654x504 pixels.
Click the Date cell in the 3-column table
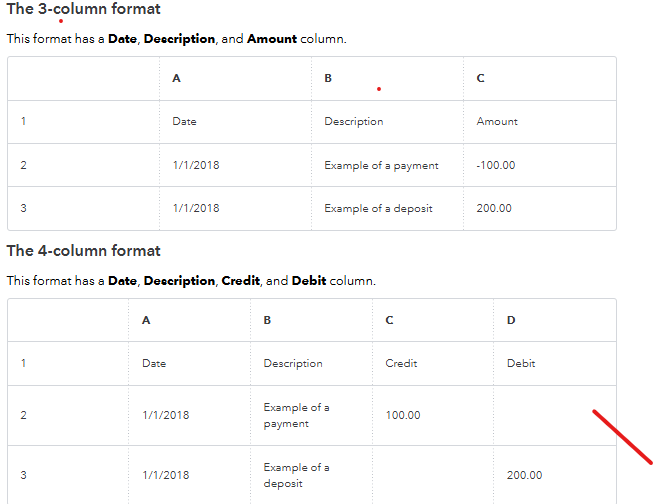(x=184, y=122)
